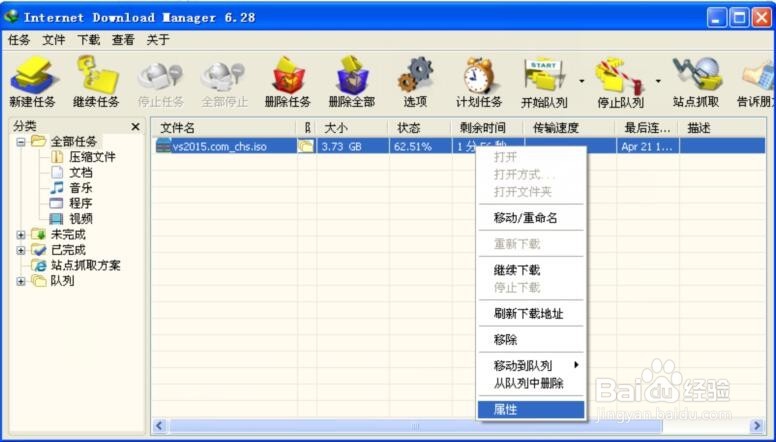
Task: Expand the 未完成 tree node
Action: (x=20, y=235)
